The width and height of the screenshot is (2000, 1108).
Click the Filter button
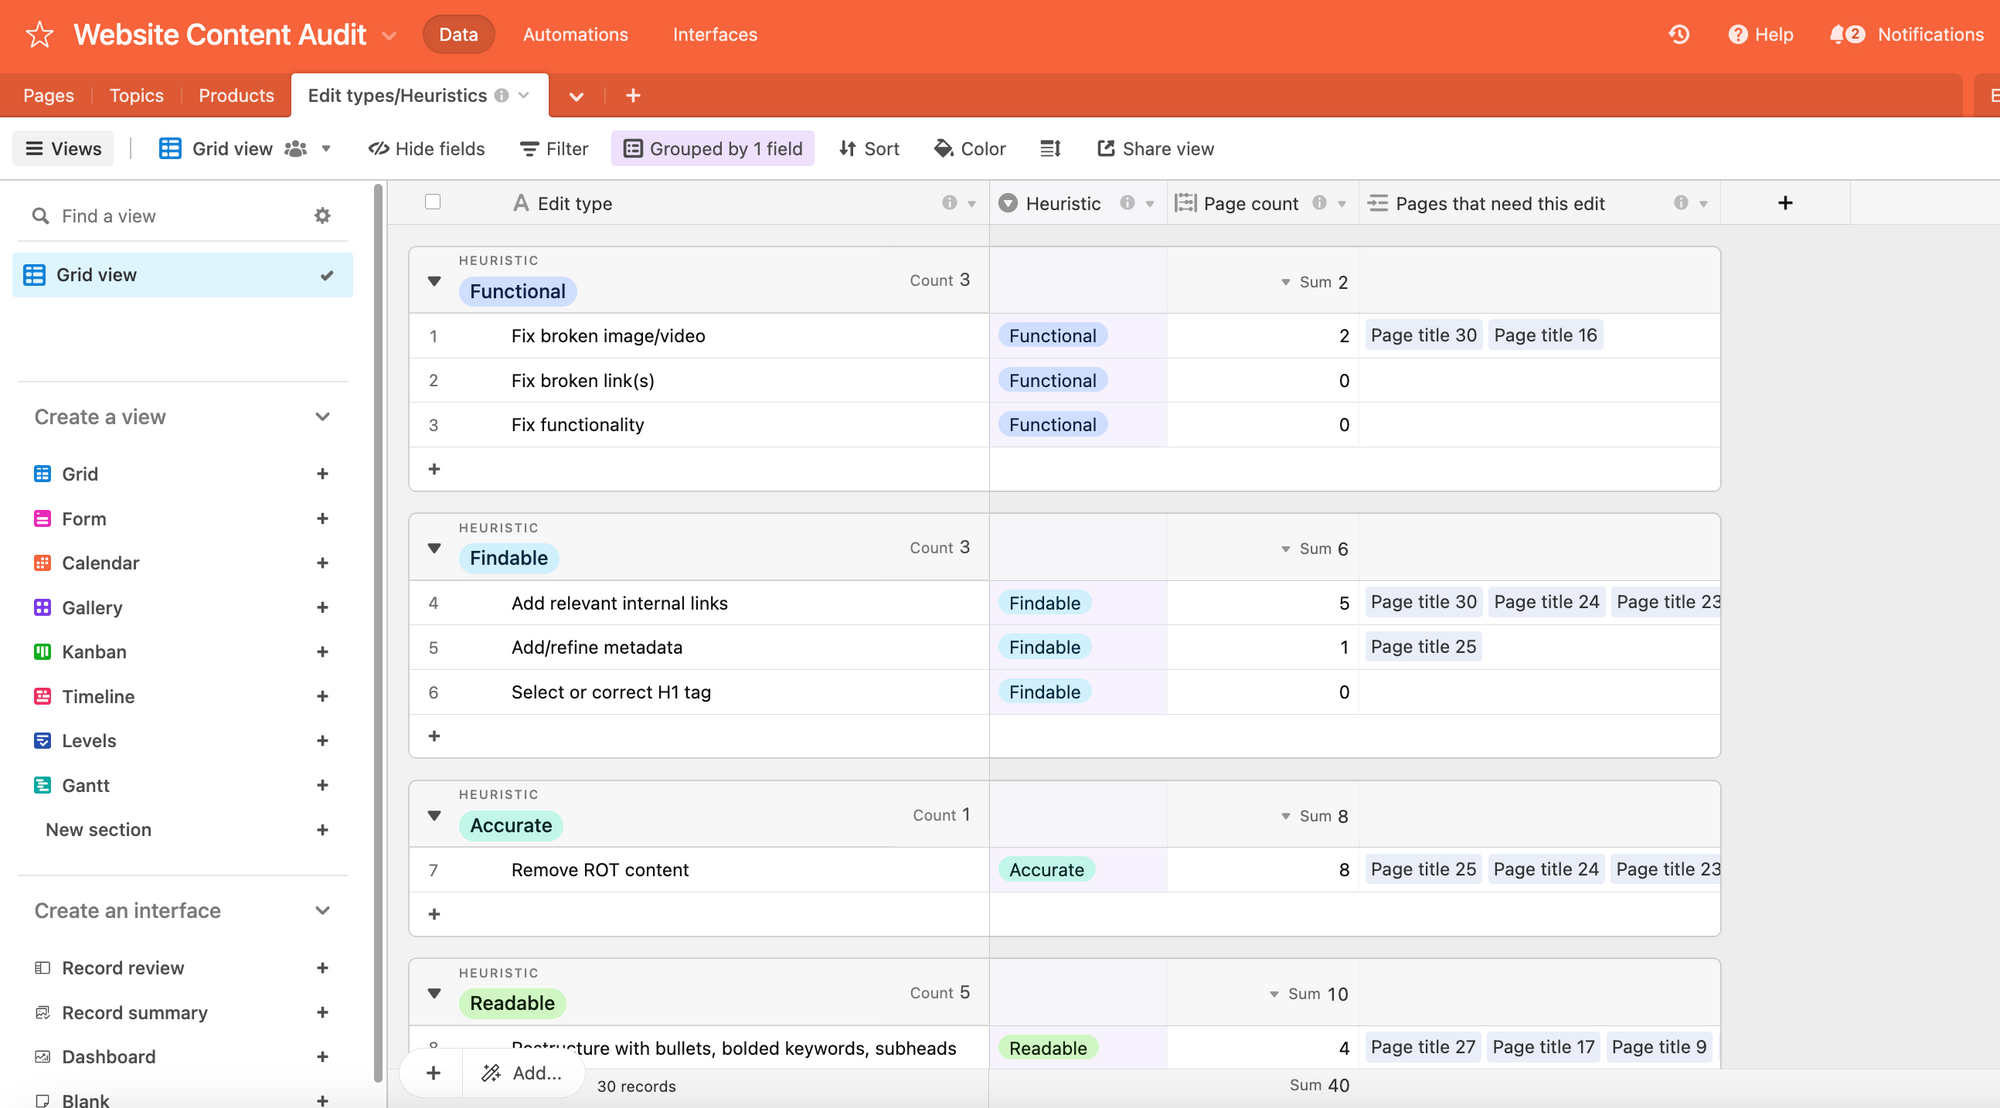pos(555,149)
